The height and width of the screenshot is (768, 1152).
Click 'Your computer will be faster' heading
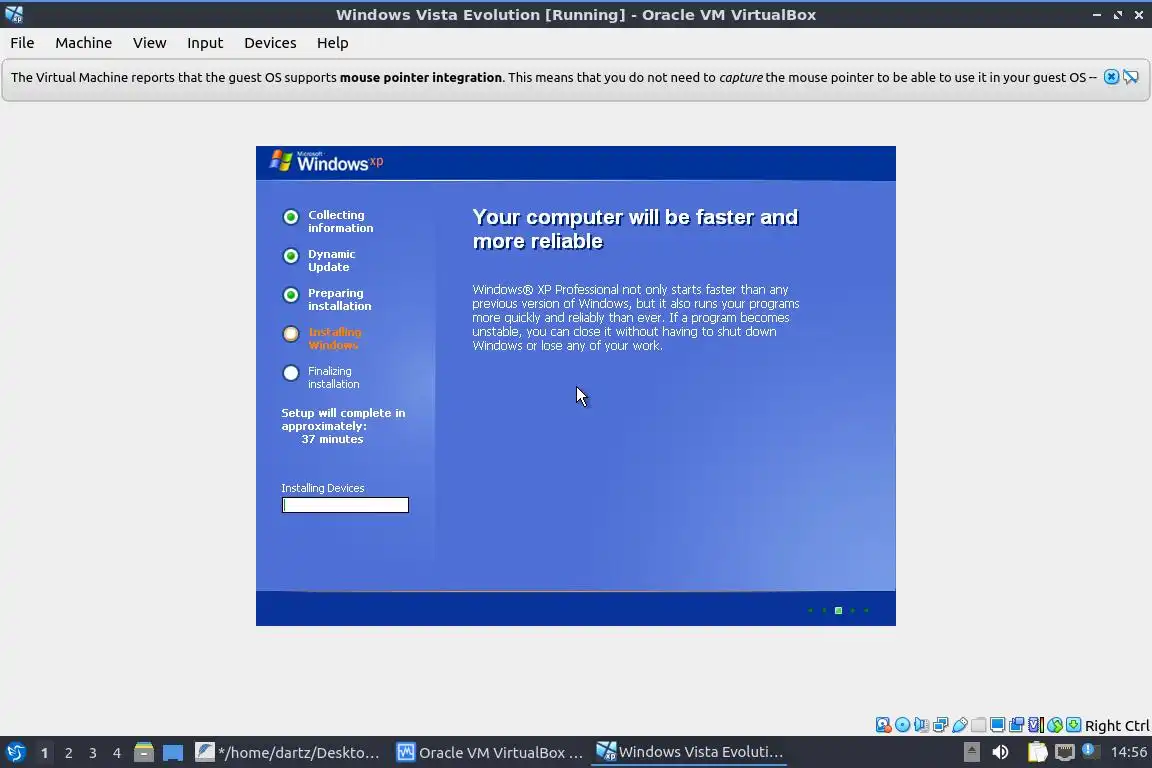(x=635, y=229)
